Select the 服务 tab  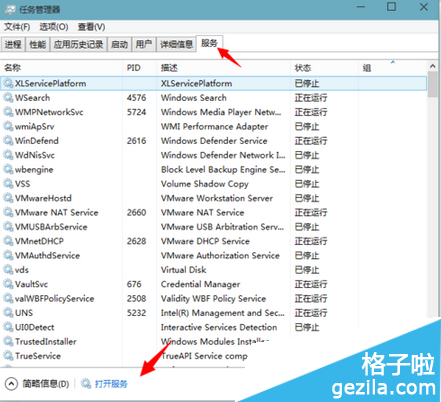(209, 43)
